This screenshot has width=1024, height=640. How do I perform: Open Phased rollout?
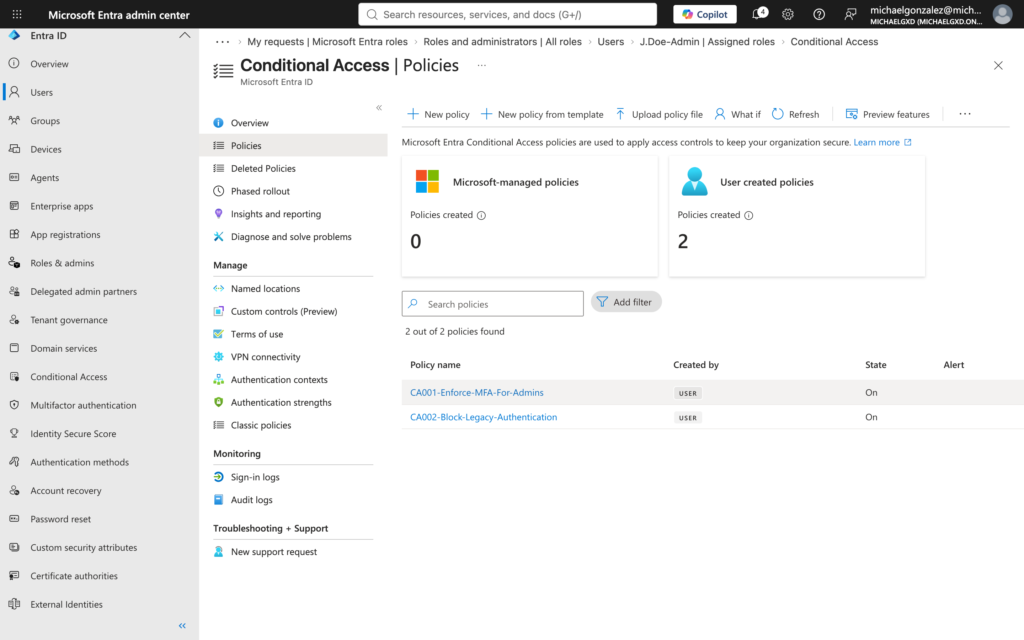coord(260,191)
